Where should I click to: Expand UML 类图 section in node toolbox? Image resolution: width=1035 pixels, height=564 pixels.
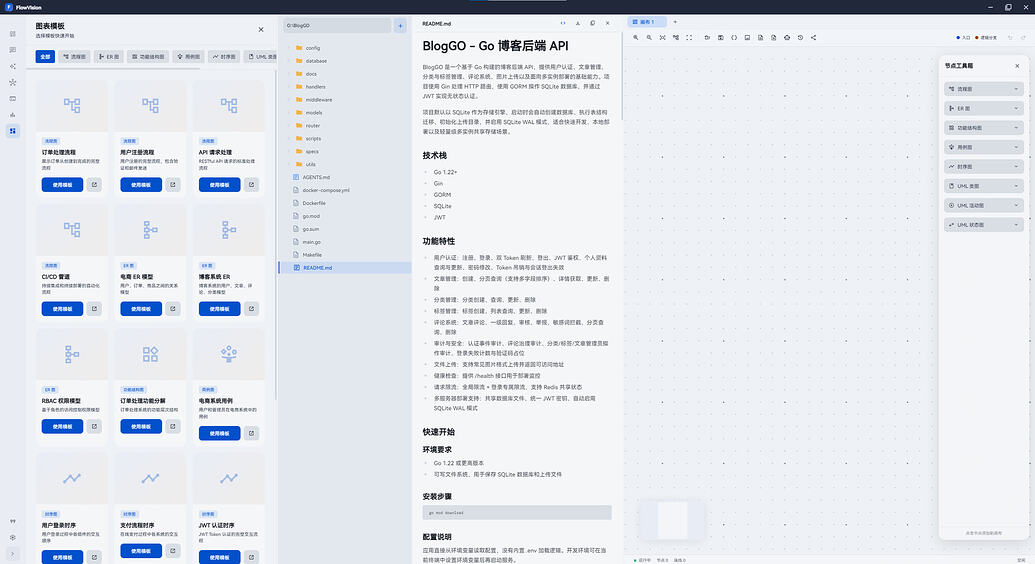coord(984,186)
